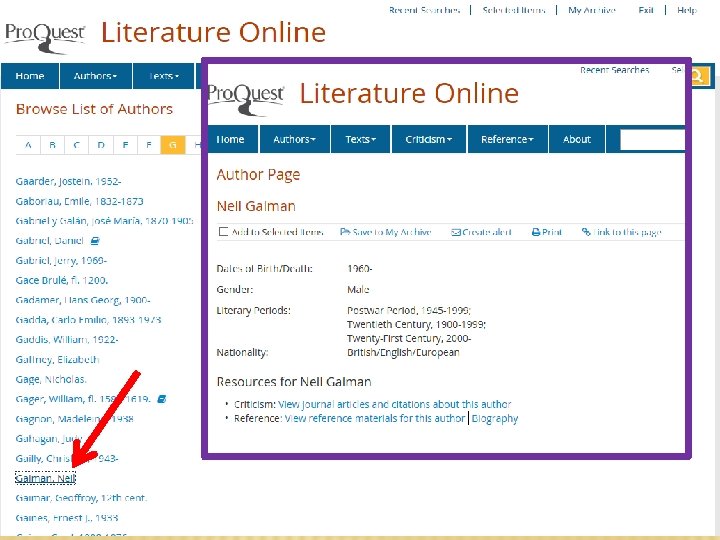Click Recent Searches in the Author Page window

(x=614, y=70)
